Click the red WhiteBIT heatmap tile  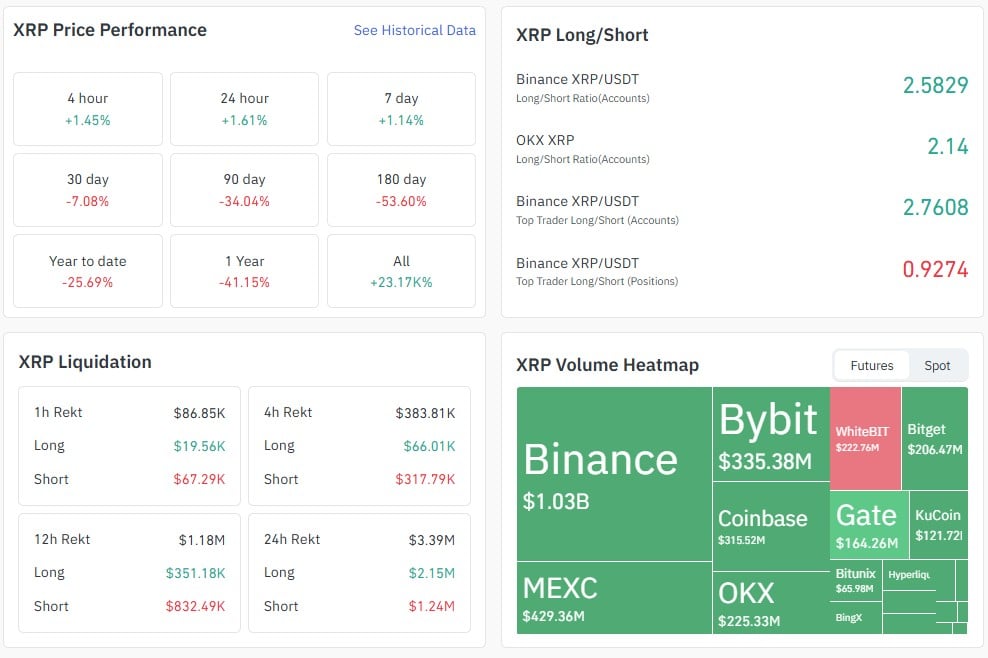(865, 438)
